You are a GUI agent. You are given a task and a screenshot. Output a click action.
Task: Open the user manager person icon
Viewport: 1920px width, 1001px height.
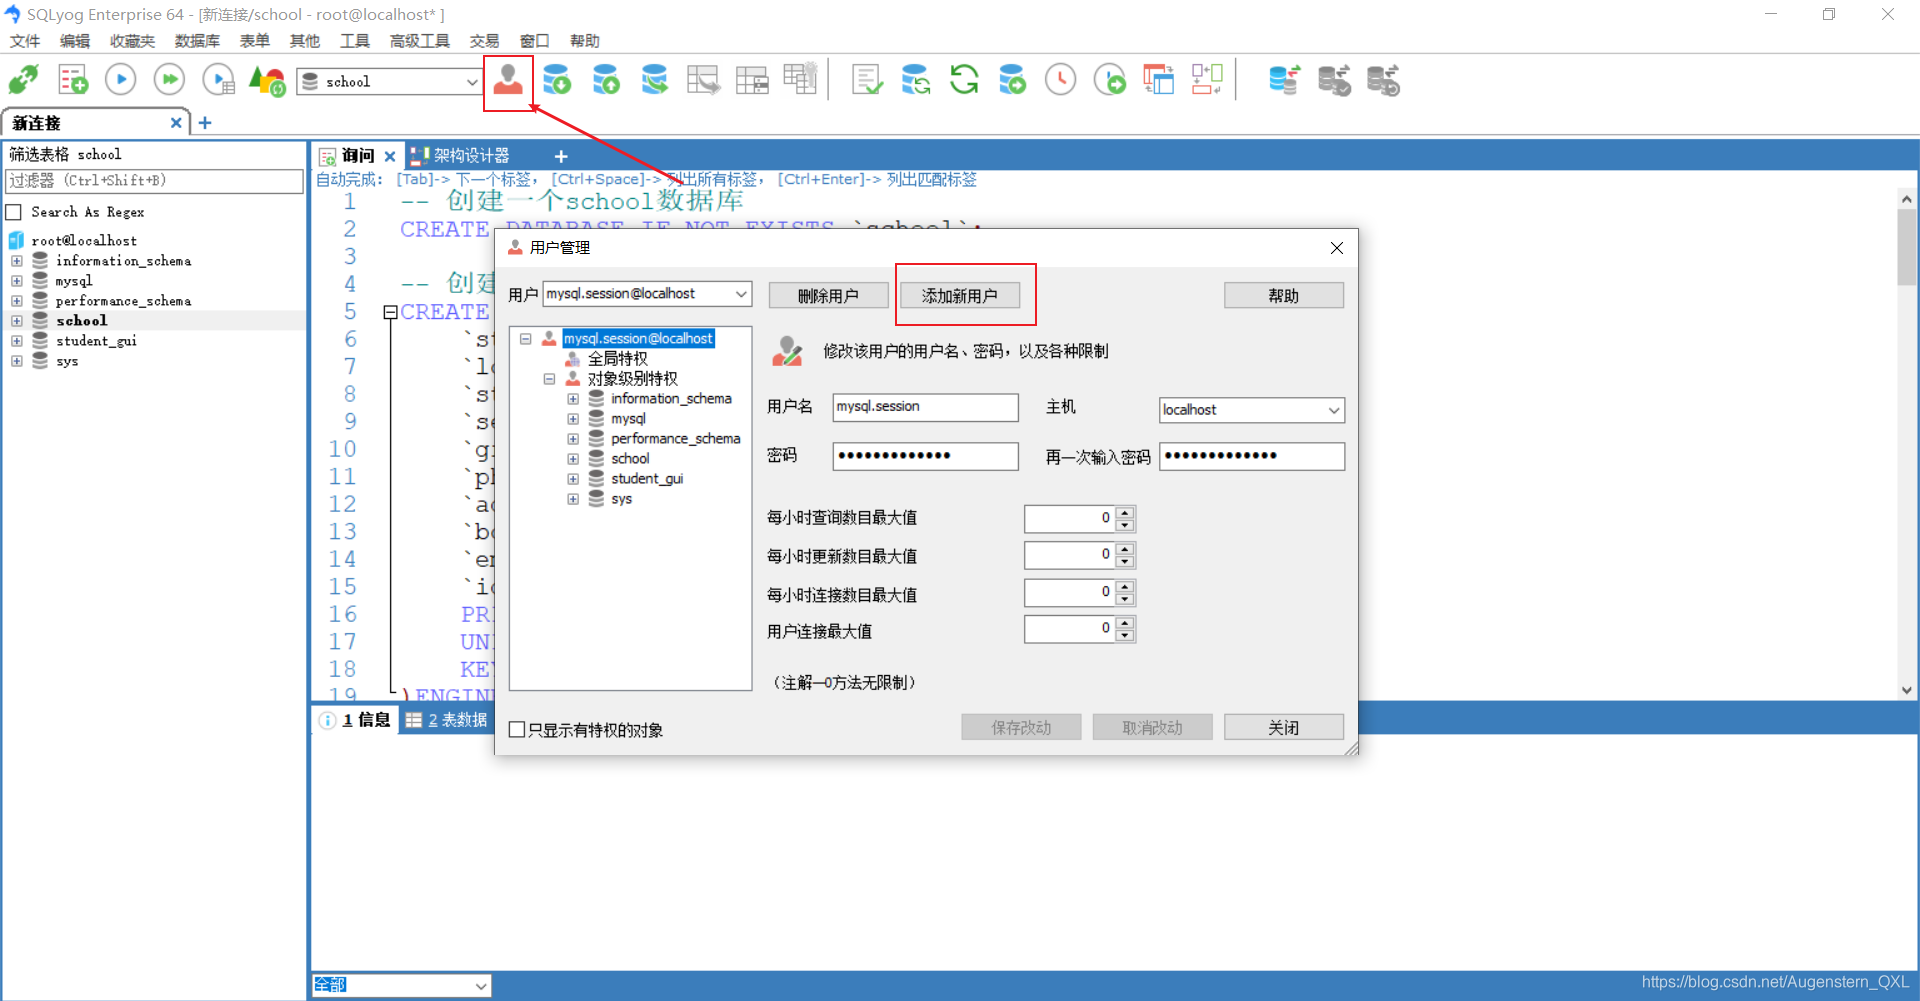point(508,80)
